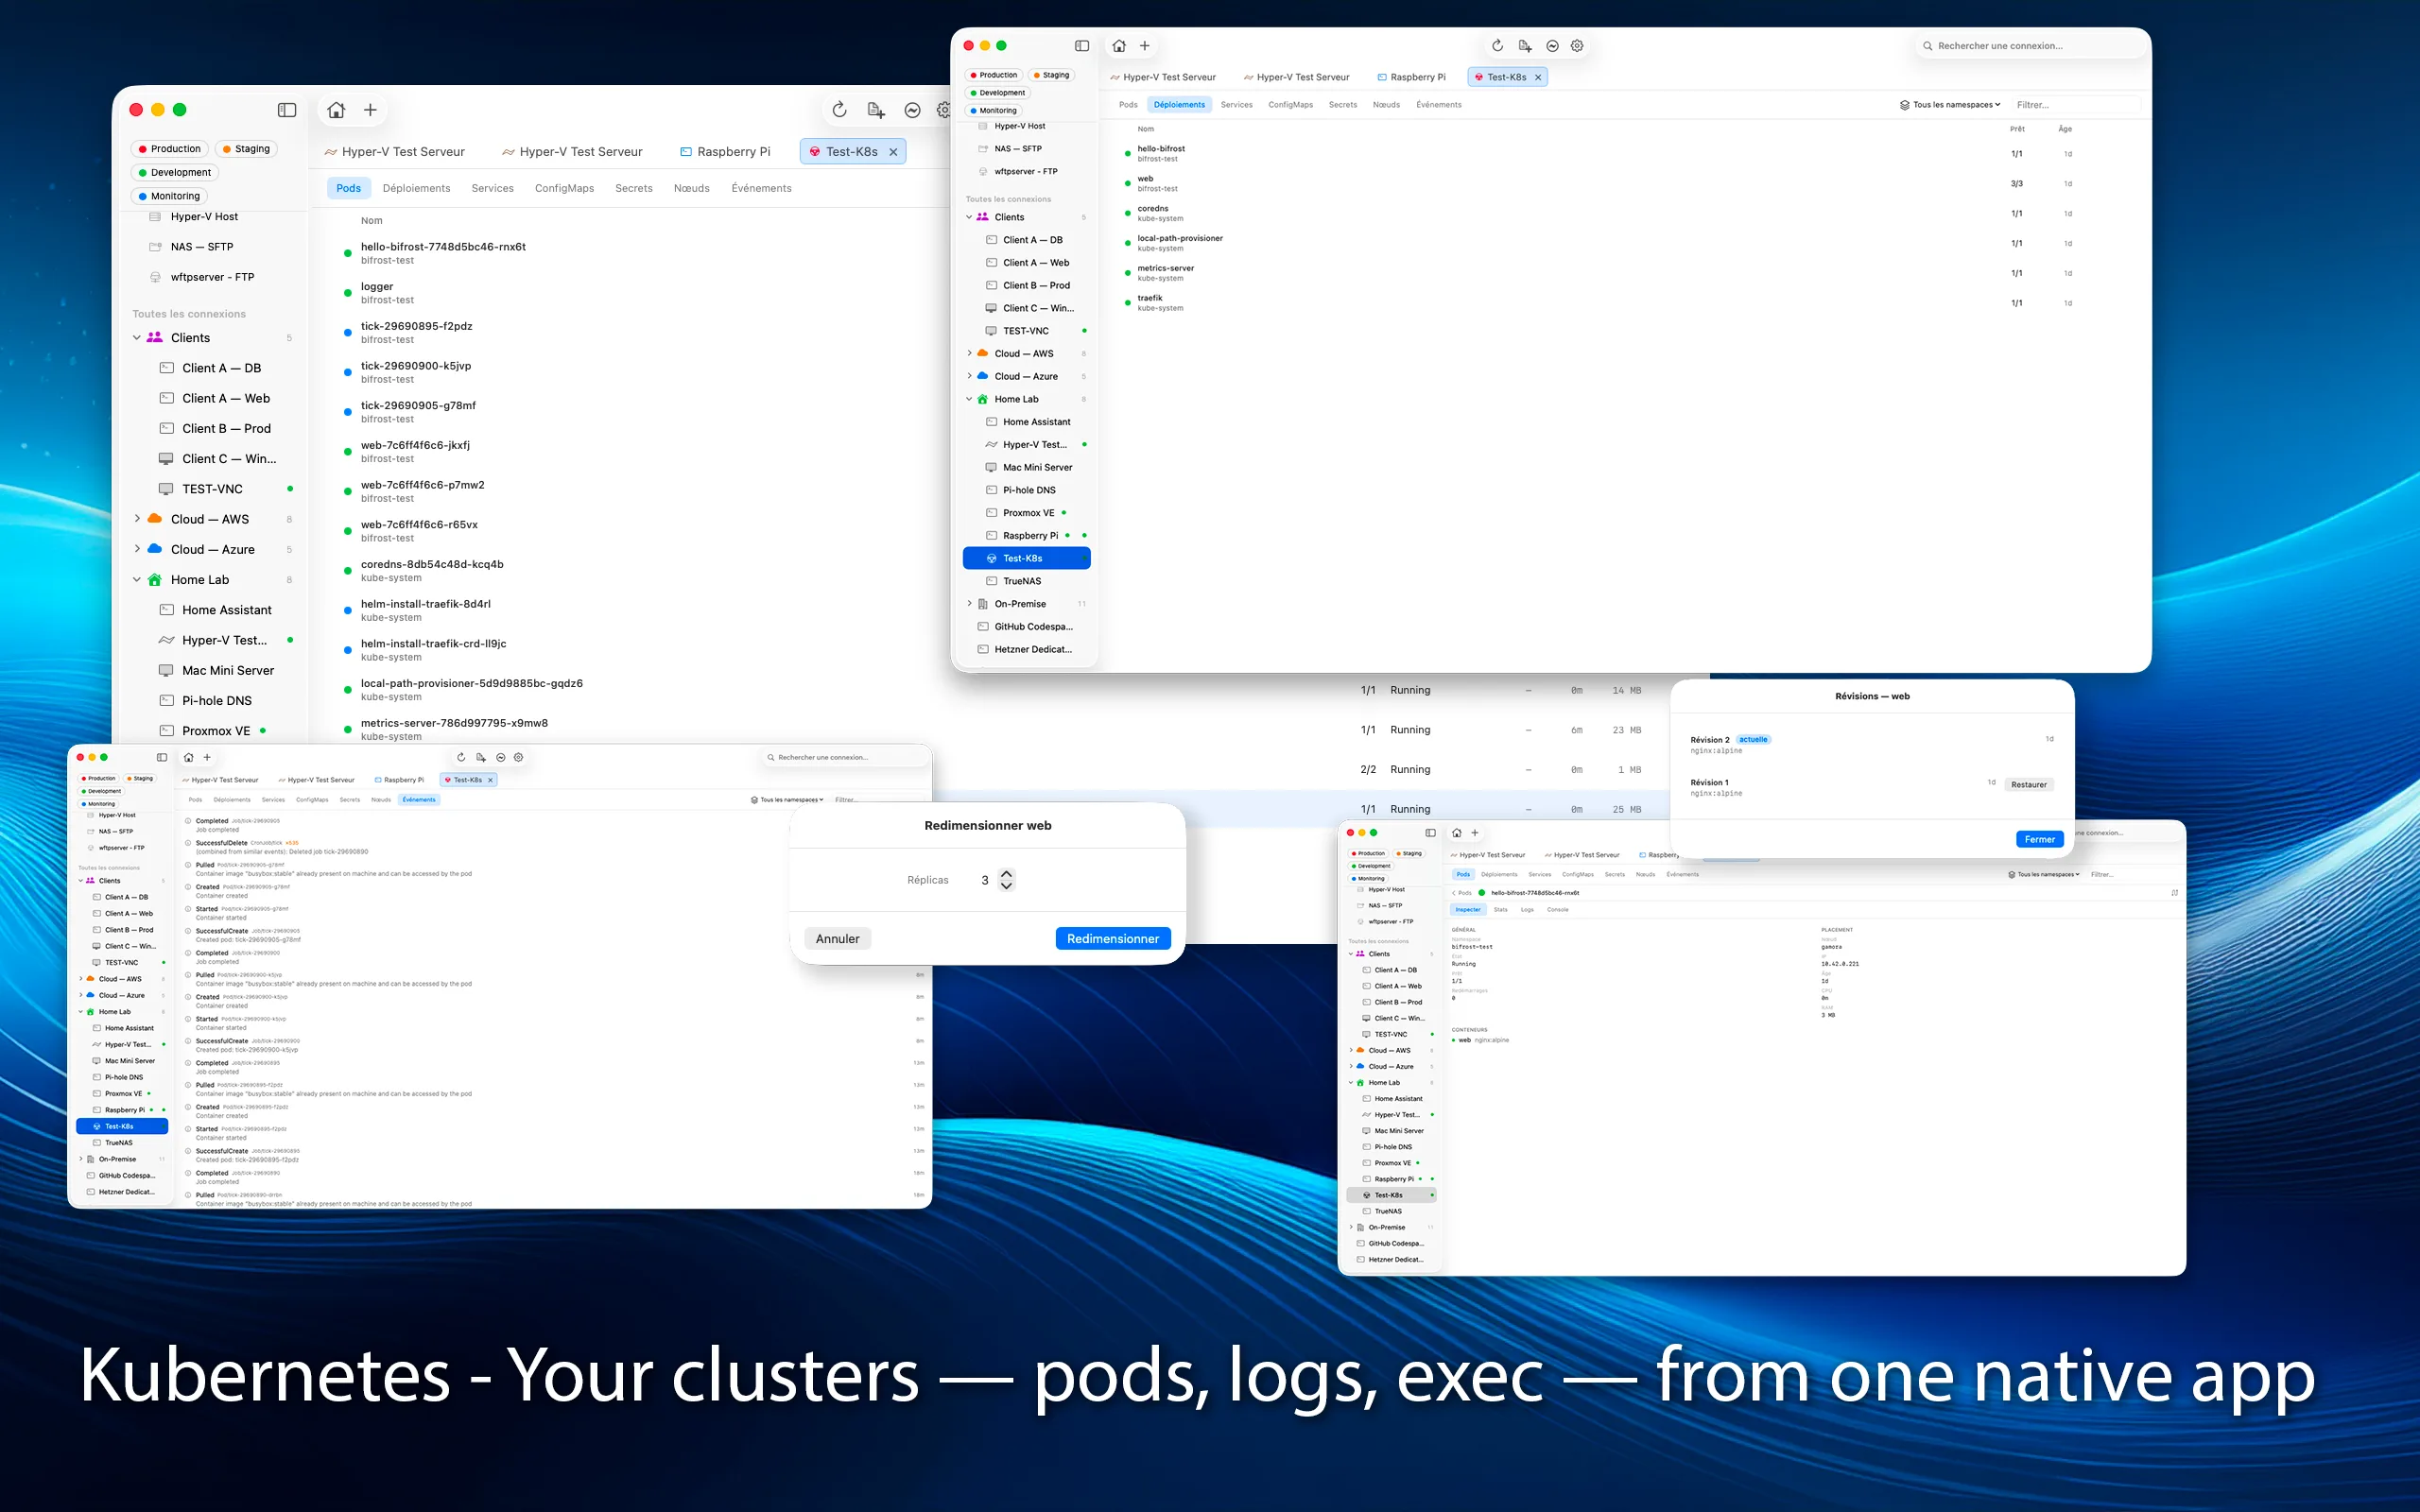The width and height of the screenshot is (2420, 1512).
Task: Toggle Production tag filter in Pods list window
Action: click(169, 149)
